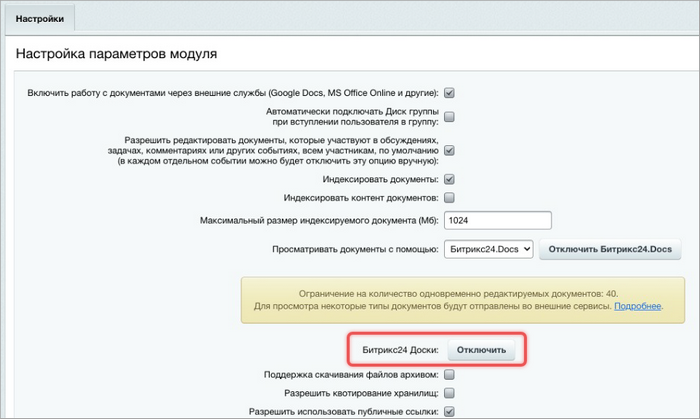700x419 pixels.
Task: Click the Битрикс24 Доски label text
Action: point(396,351)
